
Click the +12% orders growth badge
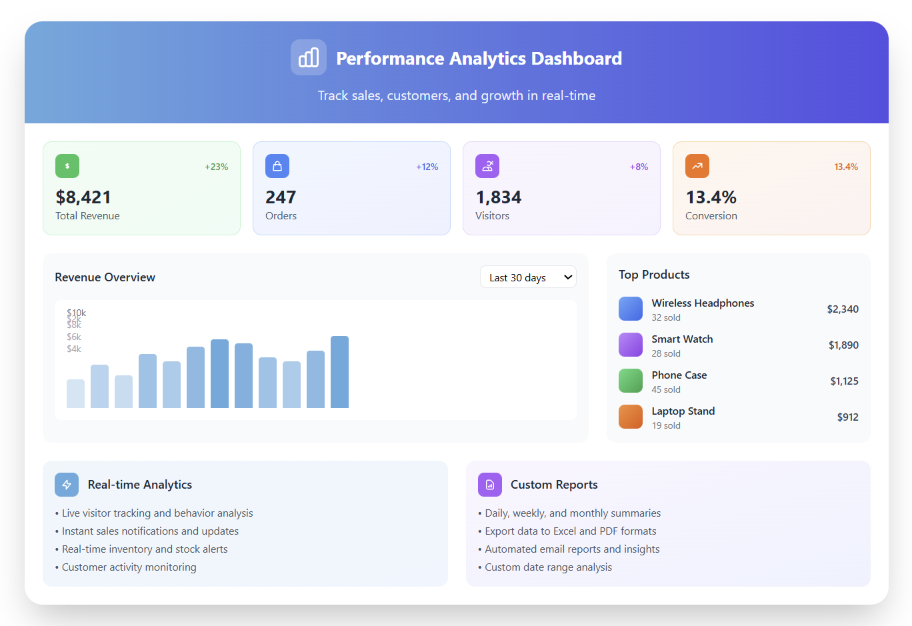tap(427, 167)
